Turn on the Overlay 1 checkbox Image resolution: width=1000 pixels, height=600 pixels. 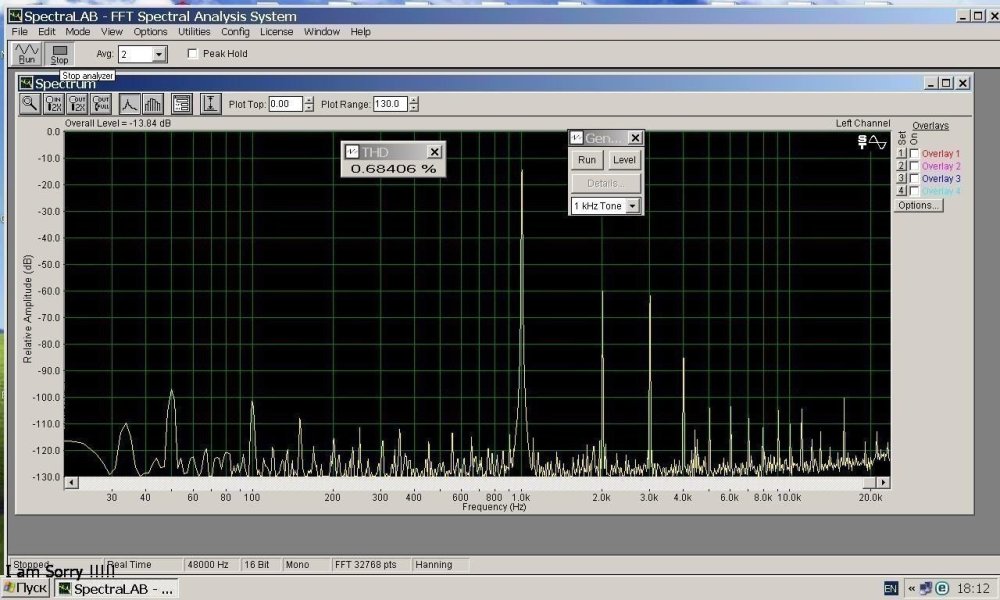point(914,154)
